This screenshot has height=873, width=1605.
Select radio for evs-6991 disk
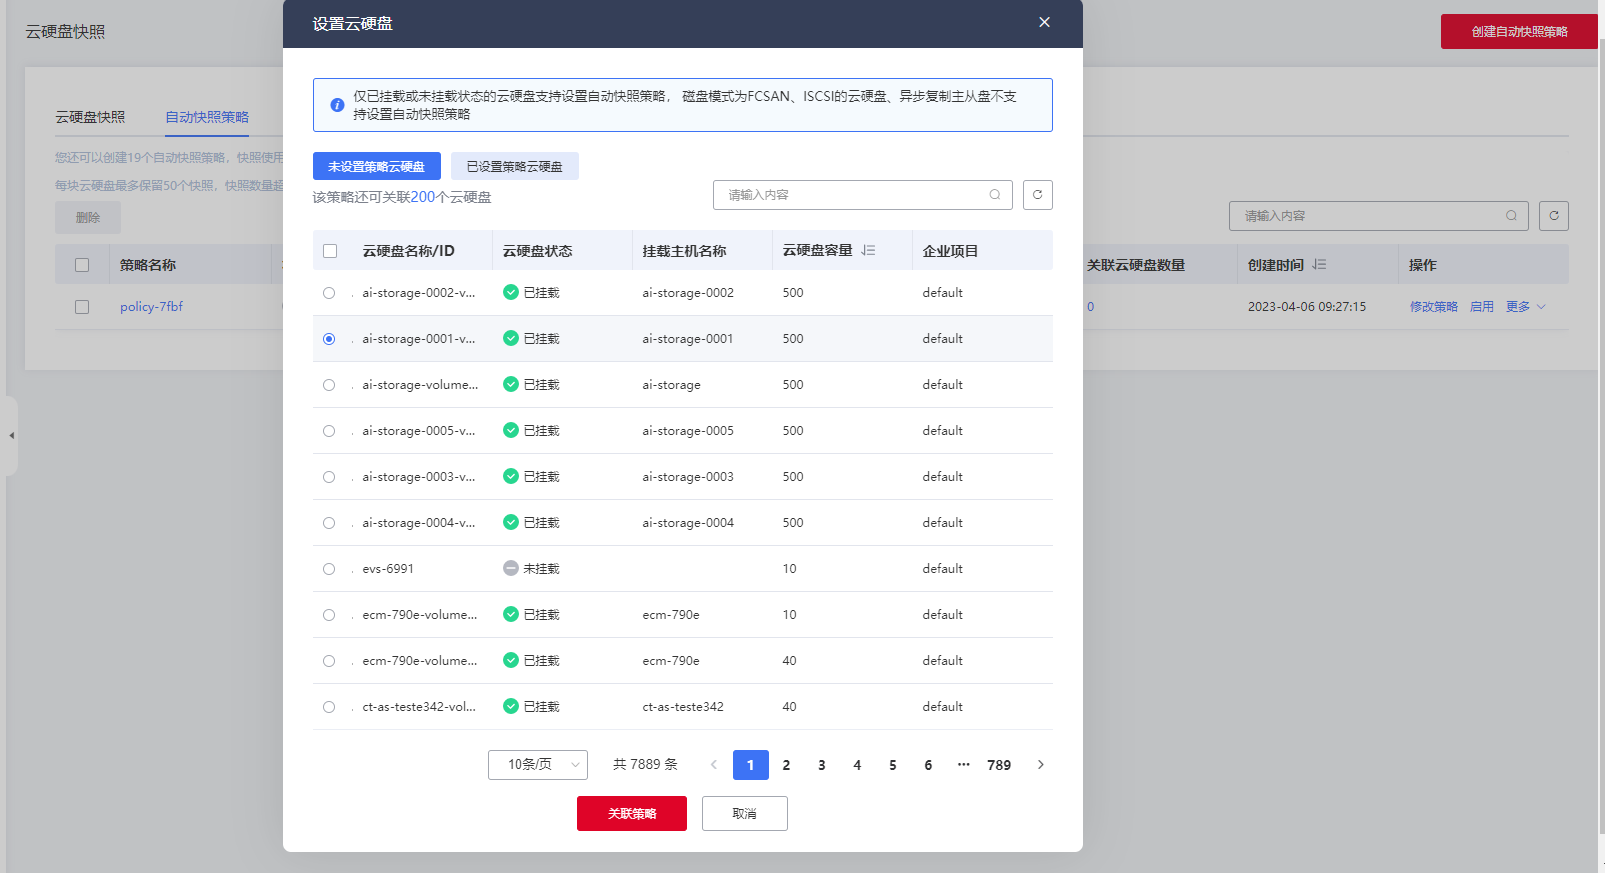pos(329,569)
